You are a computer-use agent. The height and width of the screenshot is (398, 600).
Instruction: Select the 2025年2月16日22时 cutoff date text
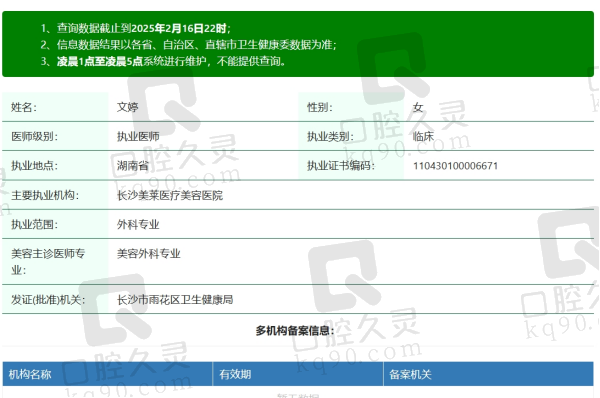click(x=179, y=28)
